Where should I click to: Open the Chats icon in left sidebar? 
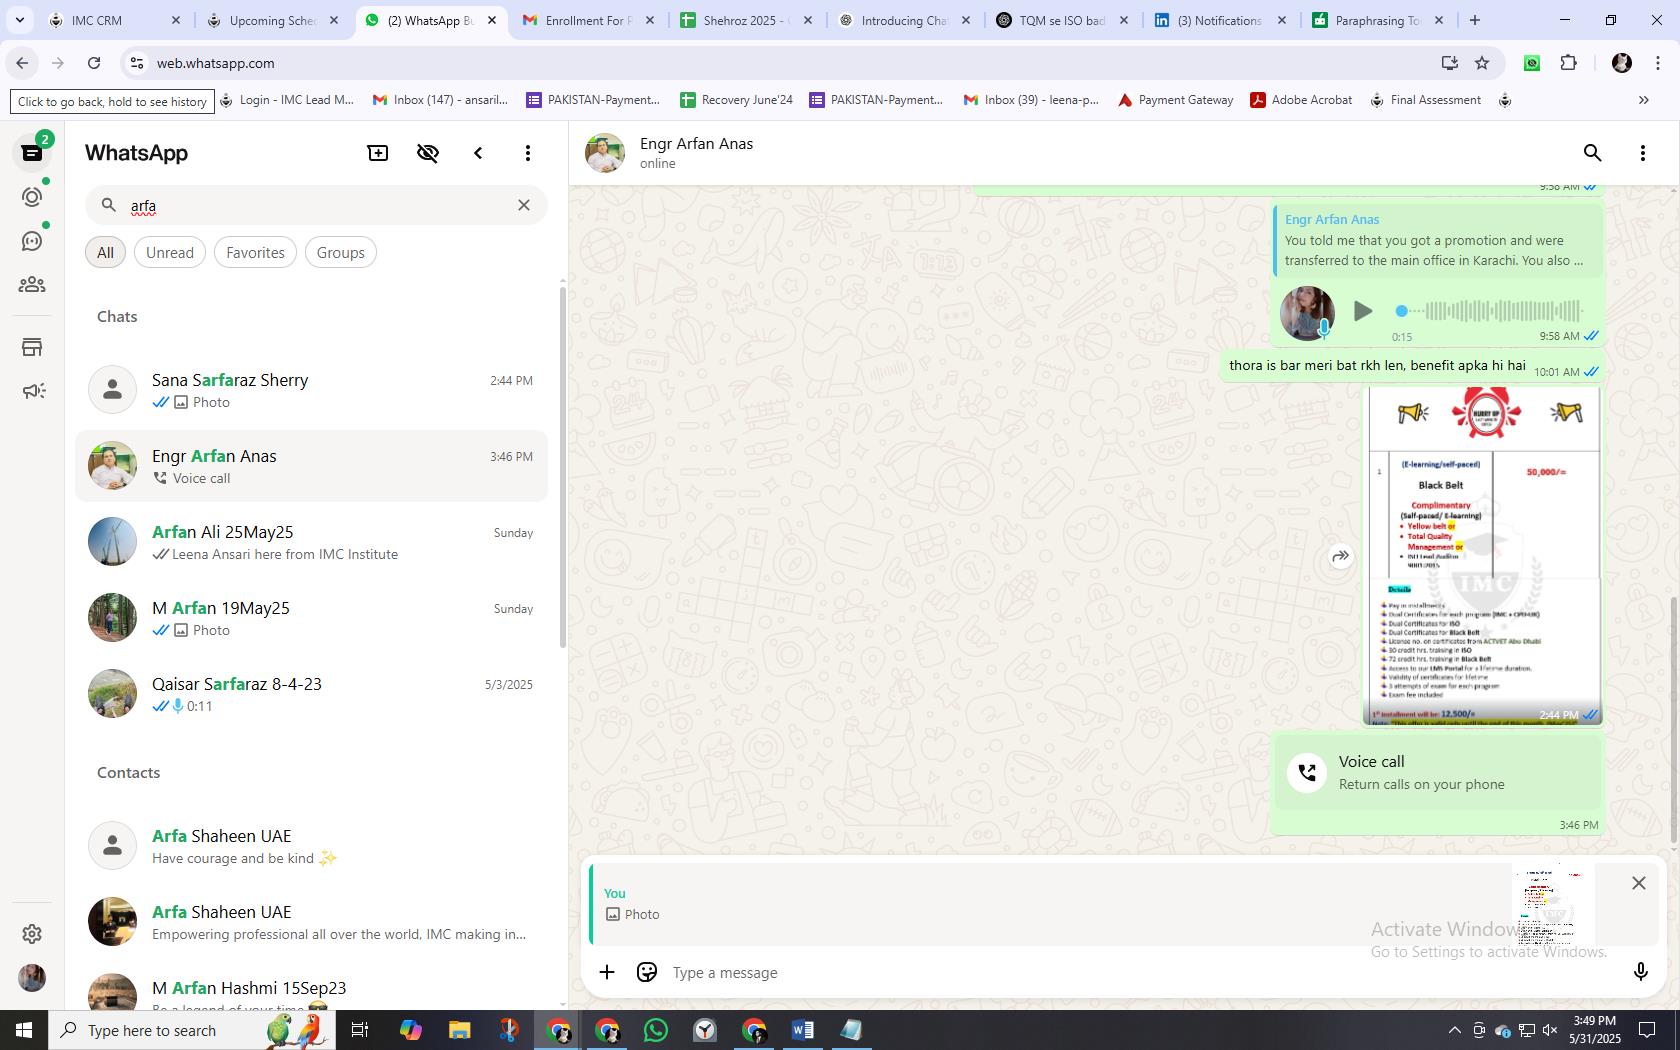pos(32,153)
